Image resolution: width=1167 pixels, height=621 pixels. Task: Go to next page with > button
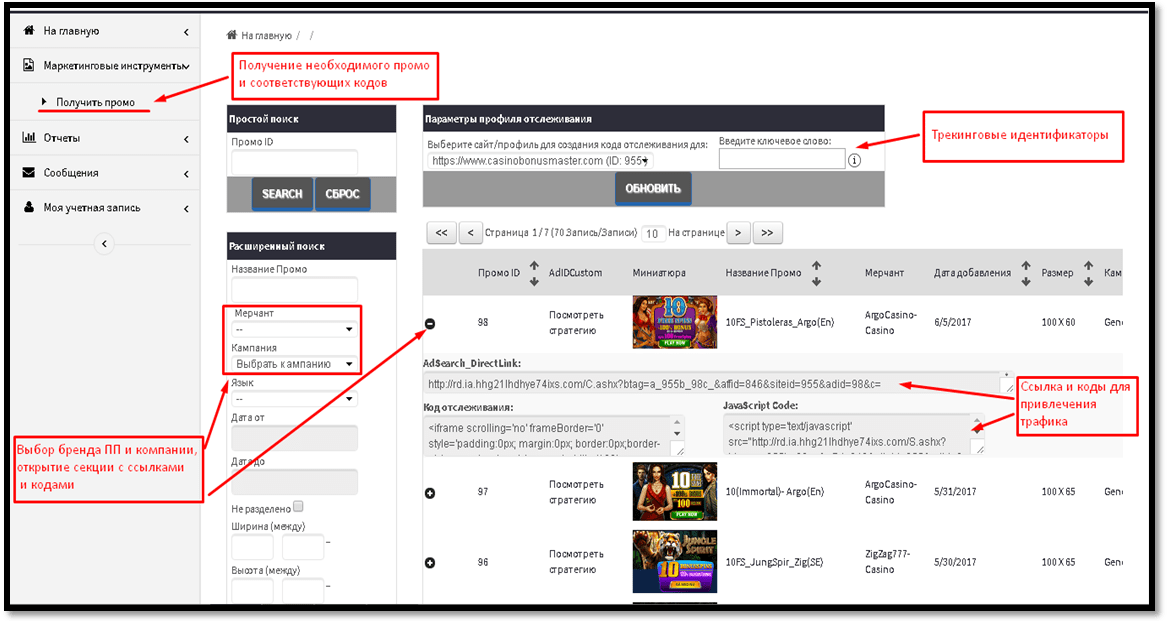coord(738,233)
